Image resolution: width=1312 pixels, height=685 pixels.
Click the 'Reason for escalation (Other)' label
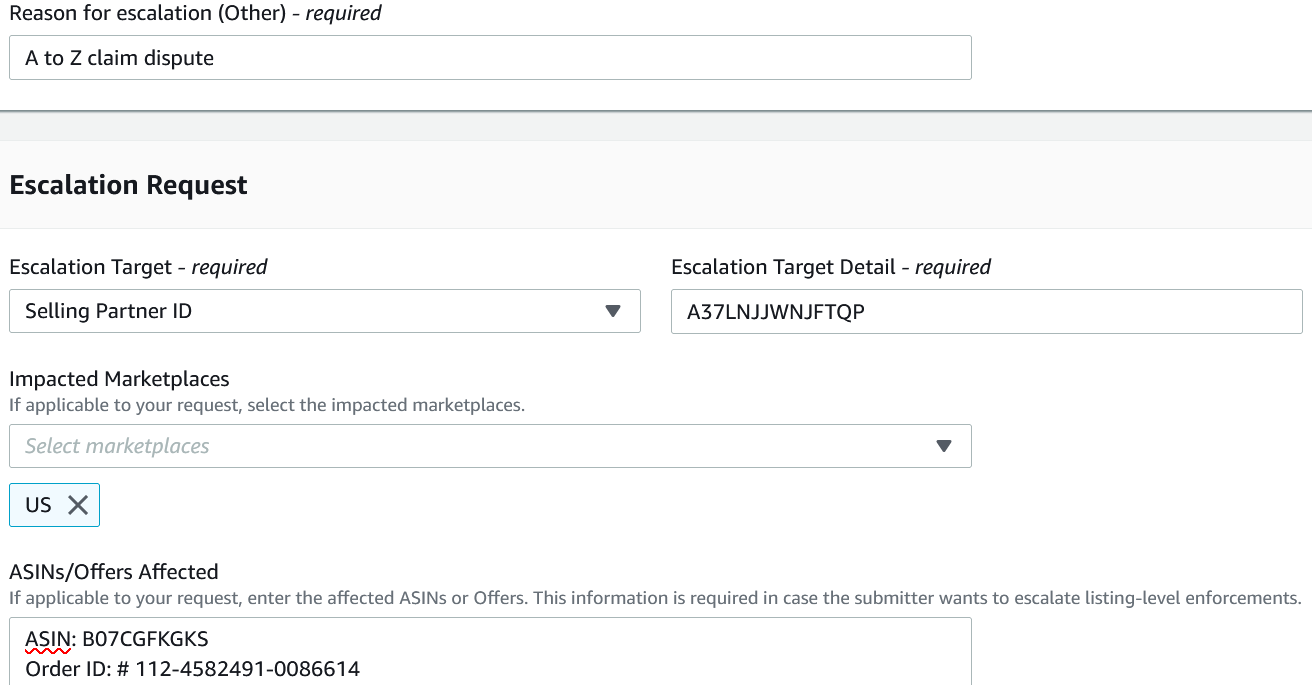195,13
